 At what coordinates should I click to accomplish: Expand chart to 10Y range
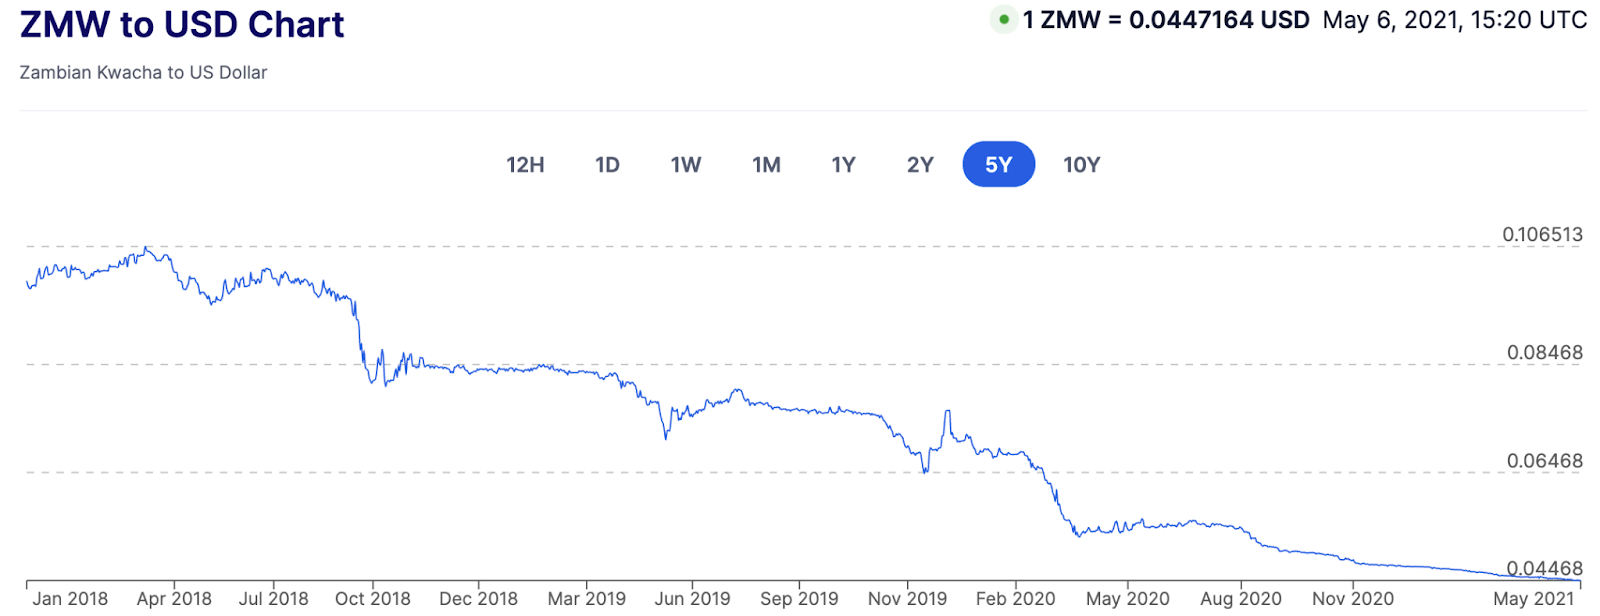(x=1081, y=165)
